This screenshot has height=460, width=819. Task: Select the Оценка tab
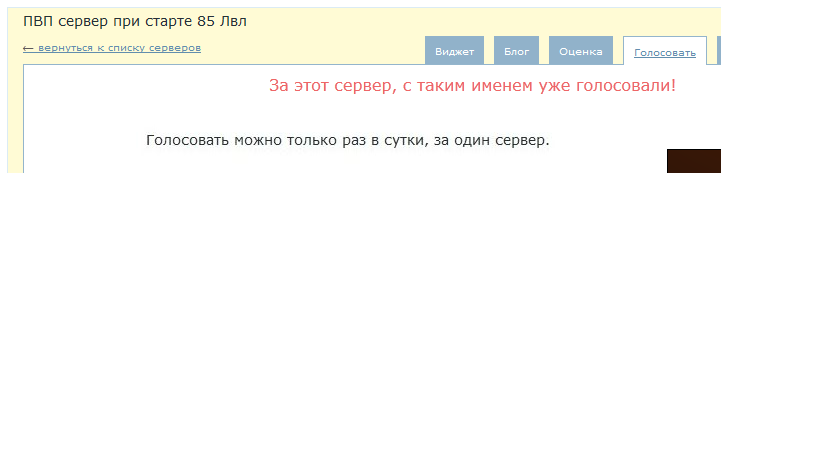[x=580, y=51]
